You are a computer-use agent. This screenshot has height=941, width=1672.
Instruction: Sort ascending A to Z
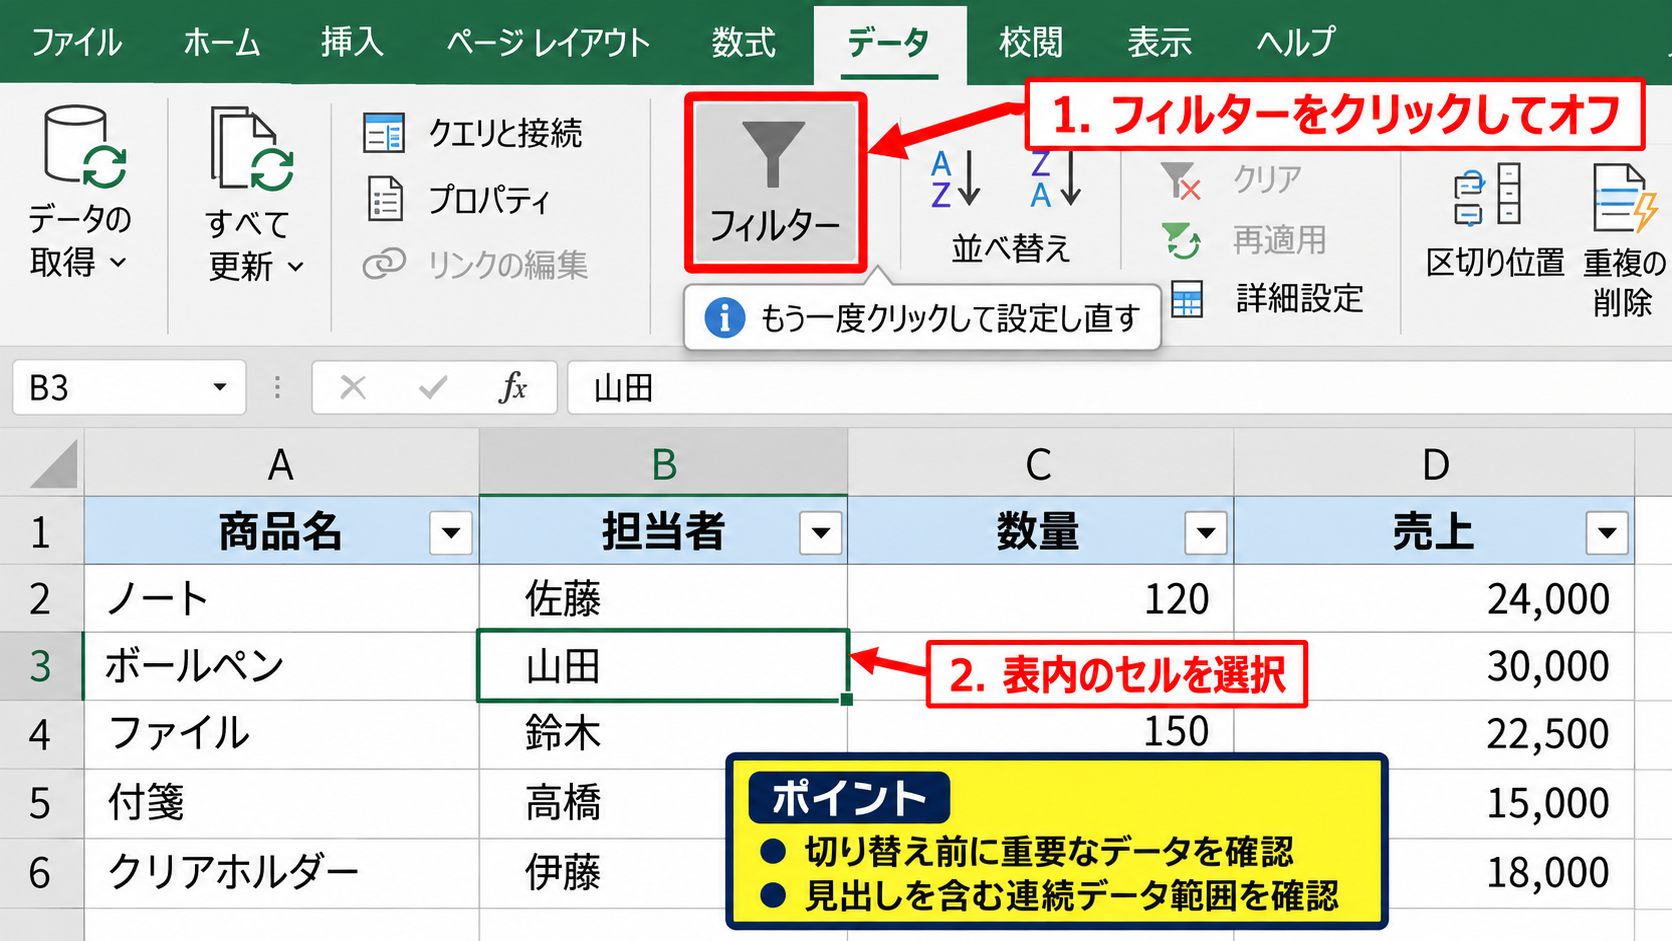[x=955, y=178]
